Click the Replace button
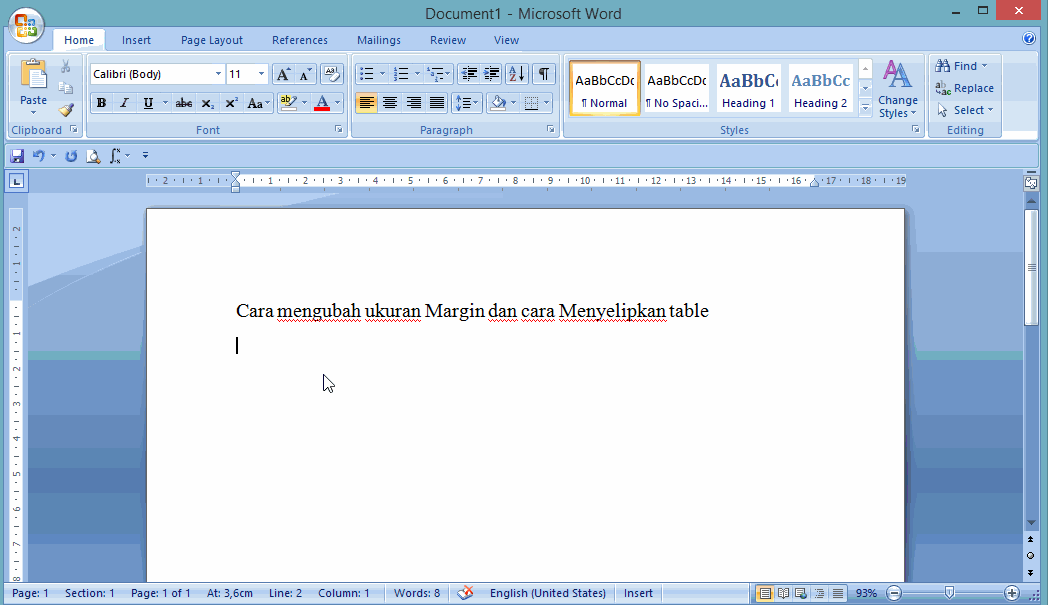 [964, 88]
